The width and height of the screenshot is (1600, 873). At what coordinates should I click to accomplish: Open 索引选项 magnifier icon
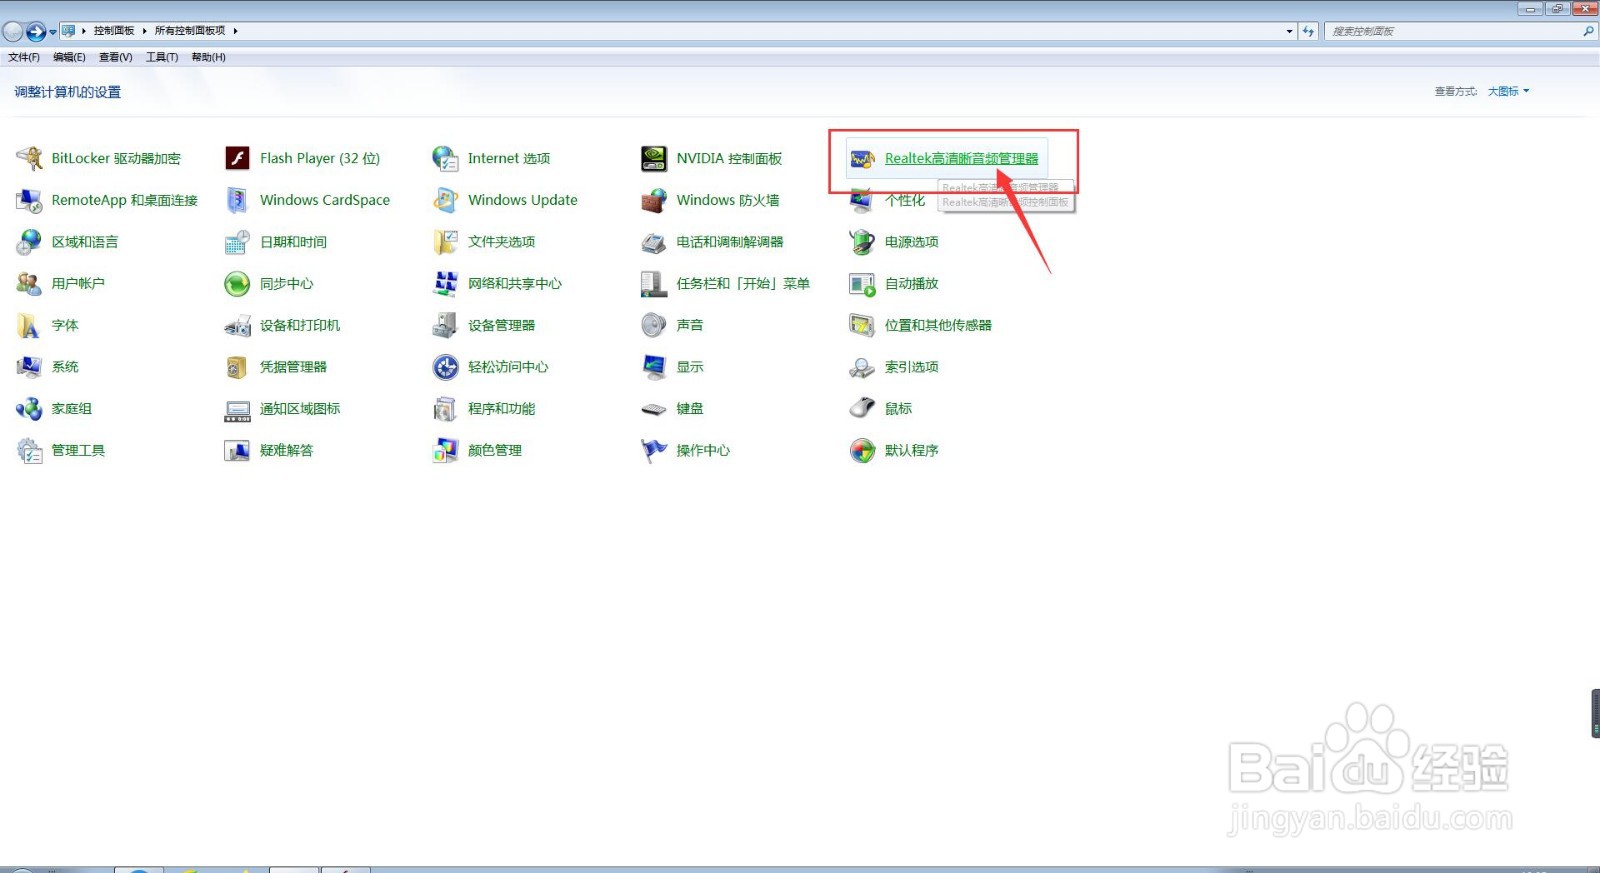pyautogui.click(x=862, y=367)
